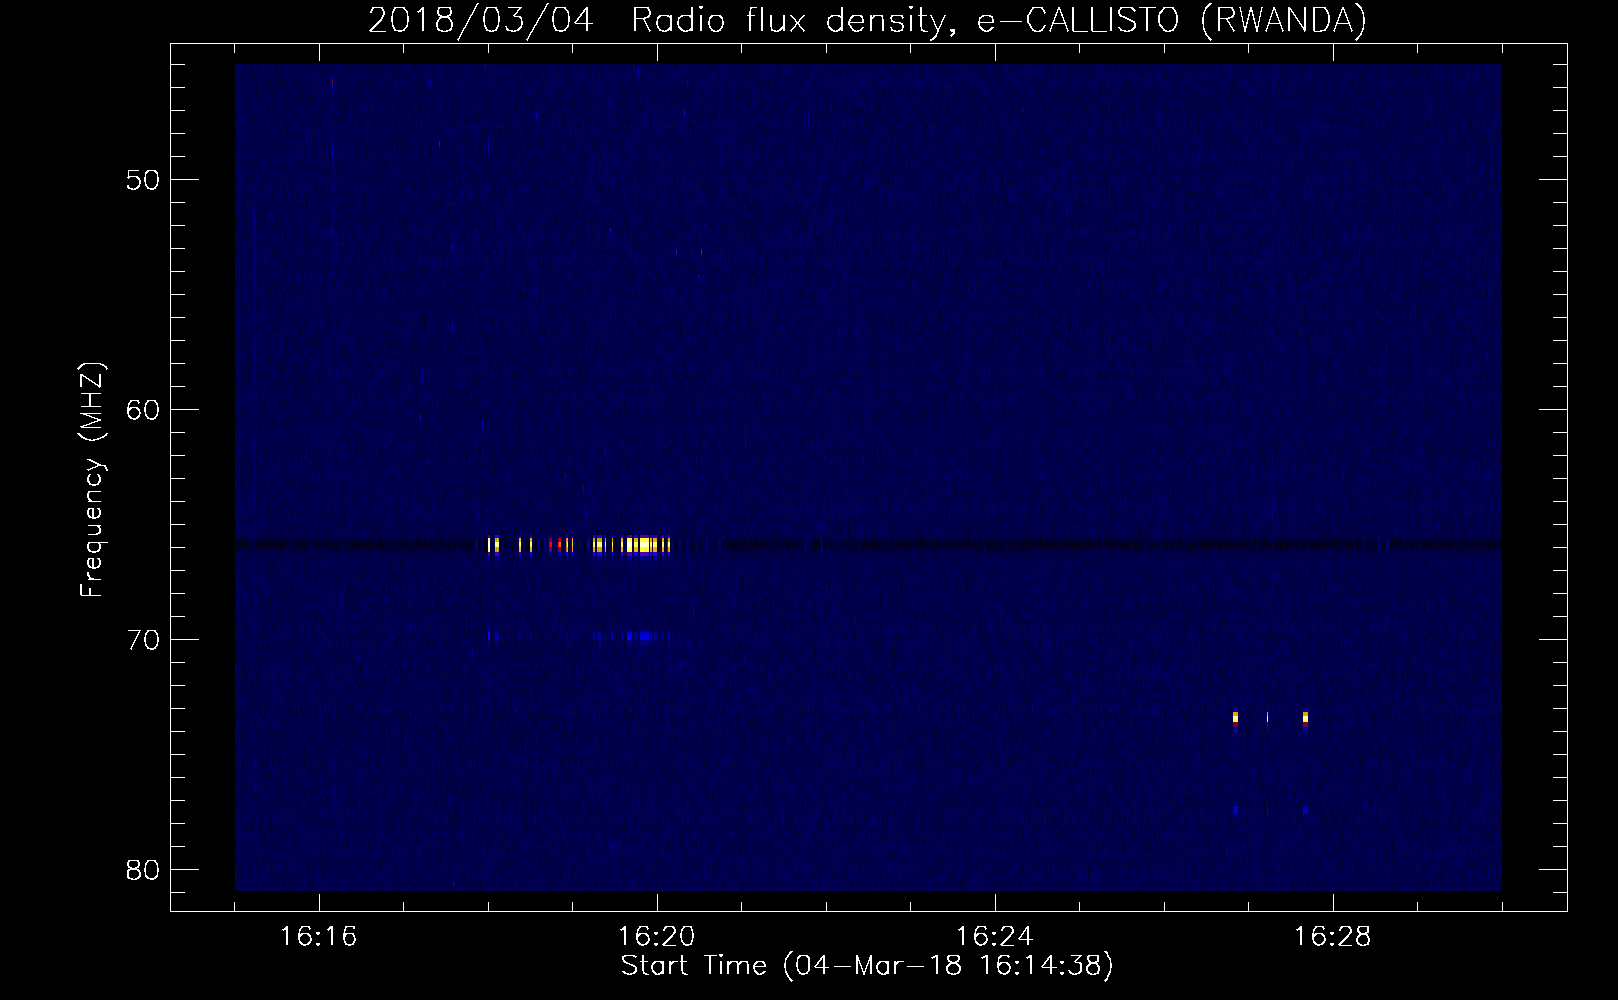Click the bright yellow burst near 16:20
The height and width of the screenshot is (1000, 1618).
tap(645, 545)
